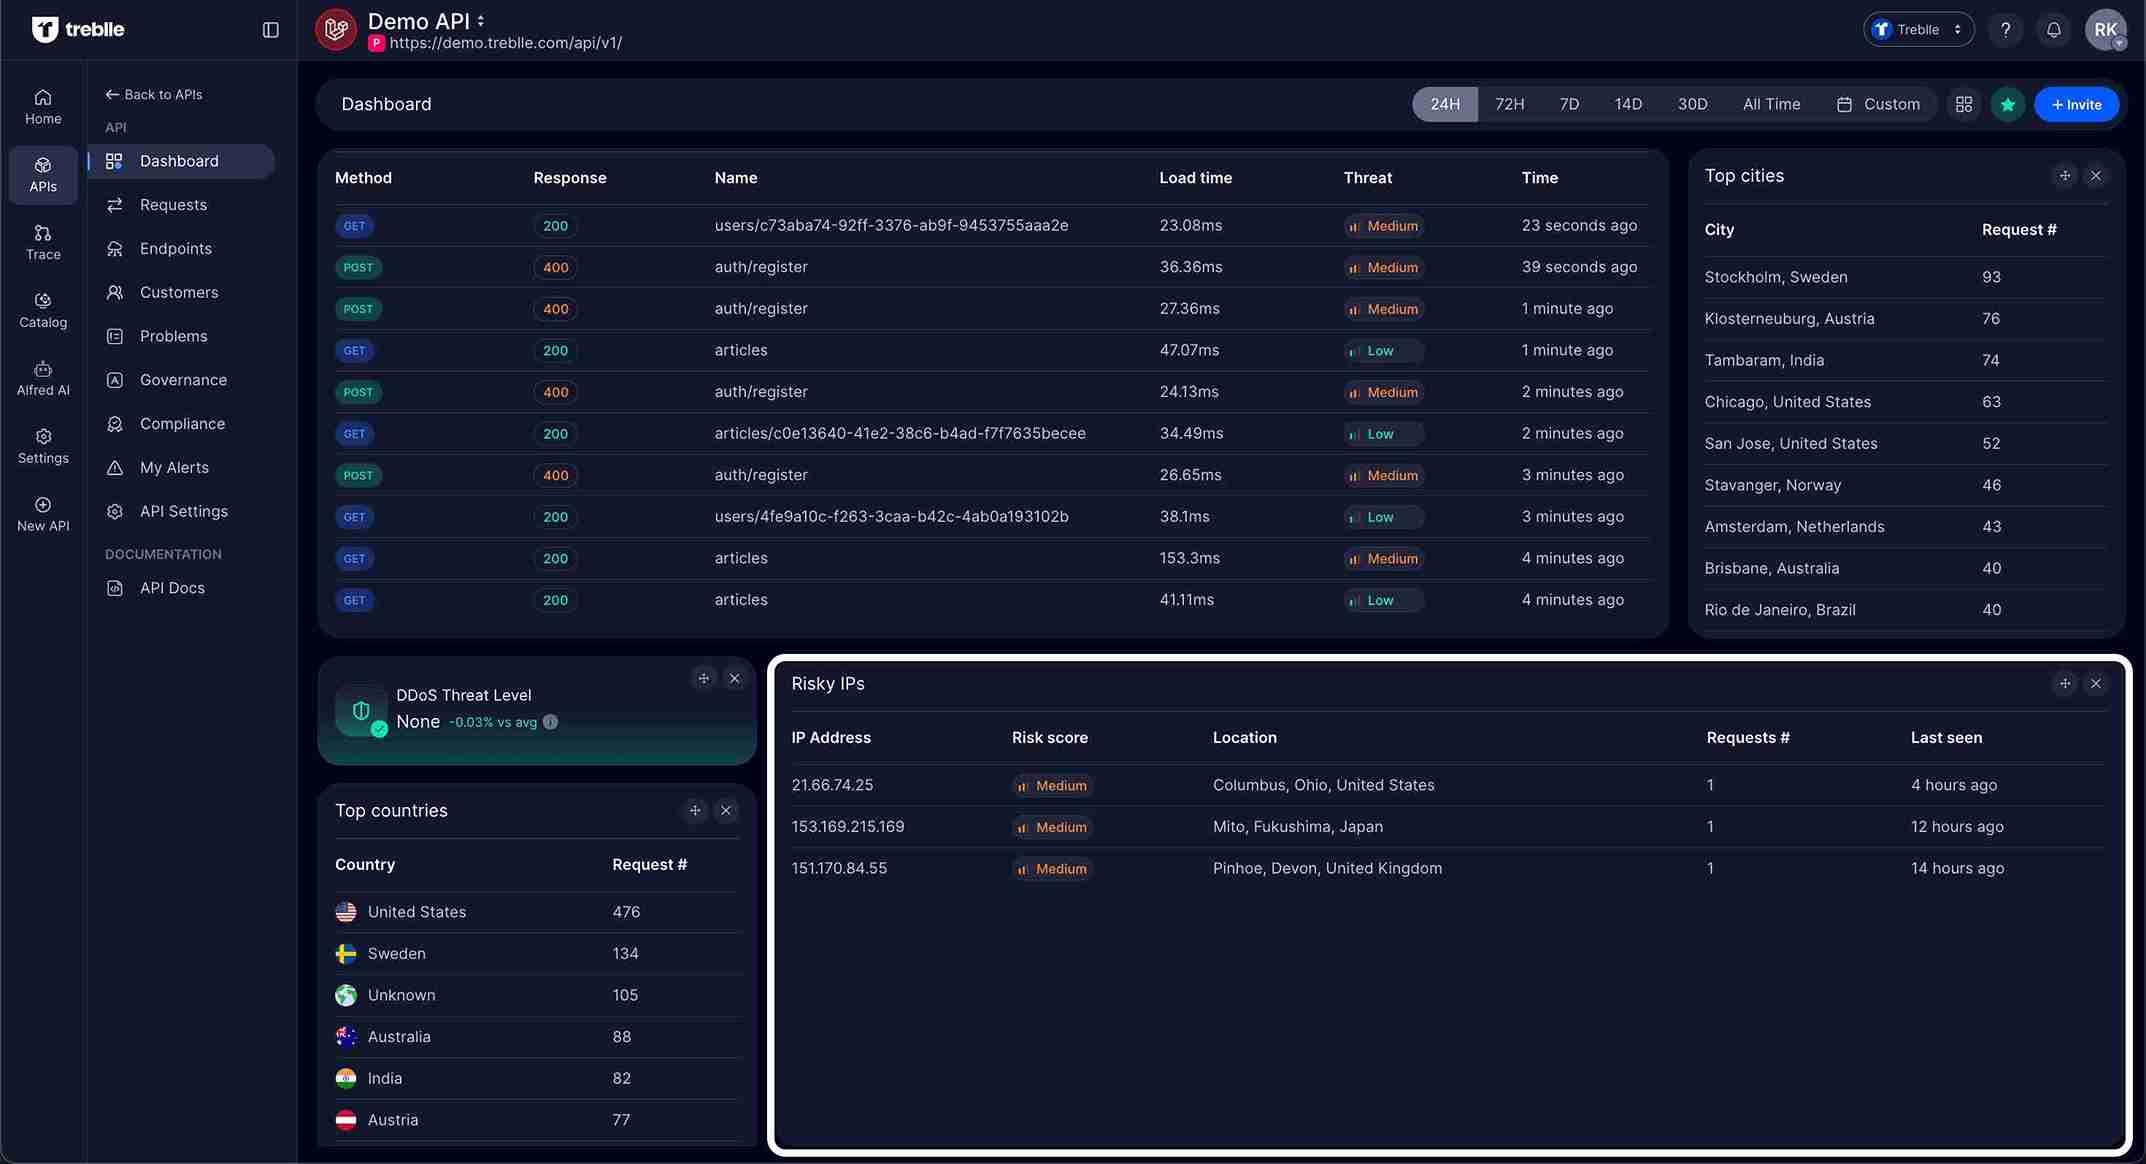Click the Back to APIs link
The image size is (2146, 1164).
(154, 94)
